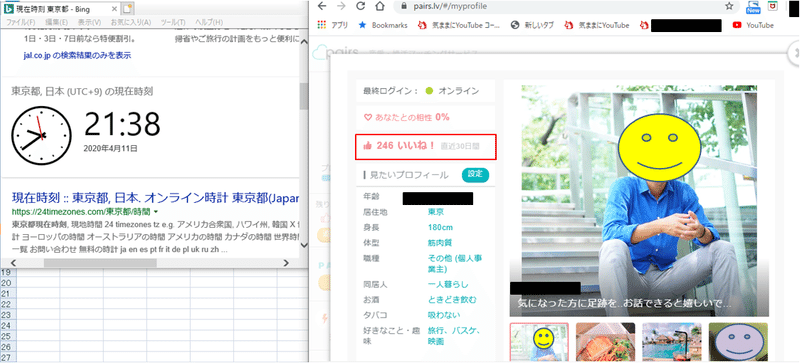Click the 246 いいね! count text

(x=406, y=146)
